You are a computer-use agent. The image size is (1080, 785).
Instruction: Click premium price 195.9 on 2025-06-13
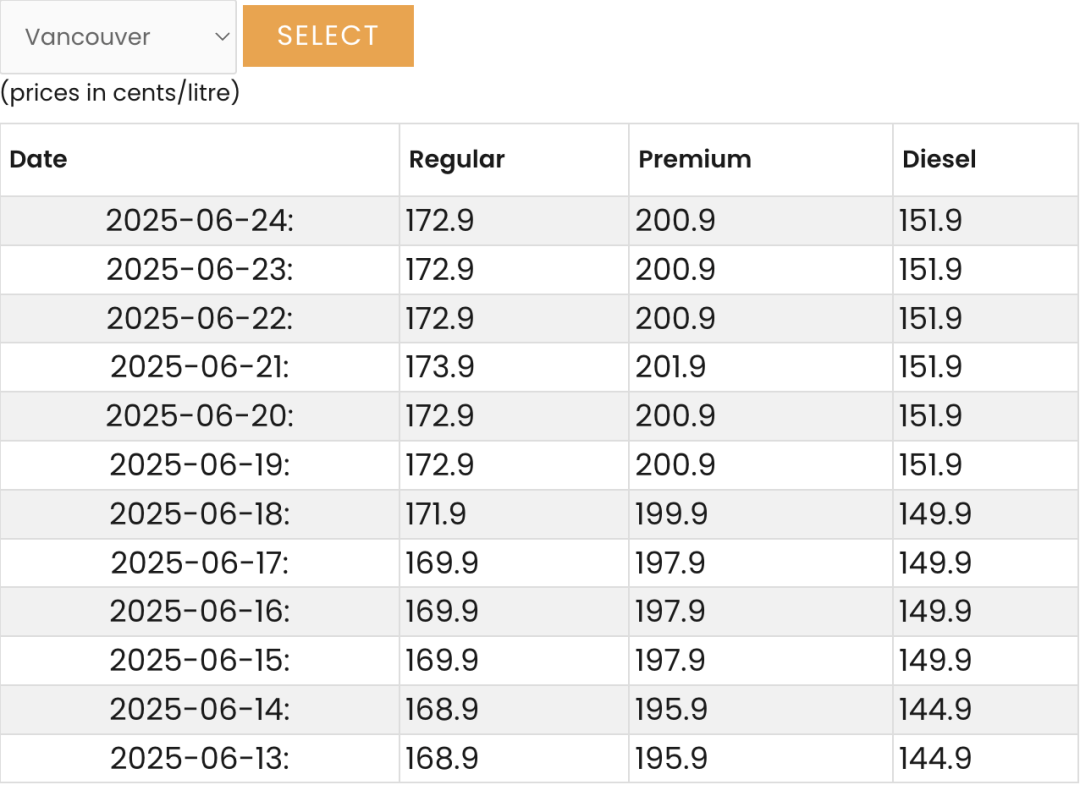tap(671, 759)
